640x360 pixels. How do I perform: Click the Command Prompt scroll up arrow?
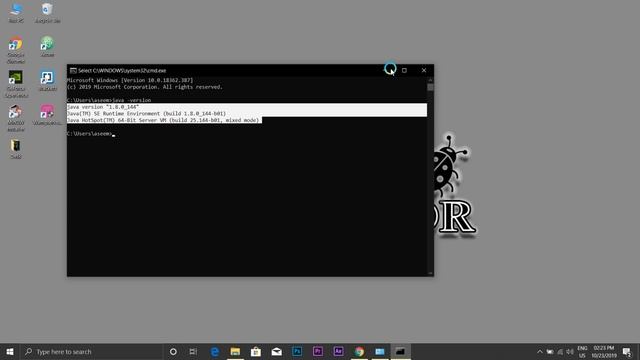(x=430, y=80)
